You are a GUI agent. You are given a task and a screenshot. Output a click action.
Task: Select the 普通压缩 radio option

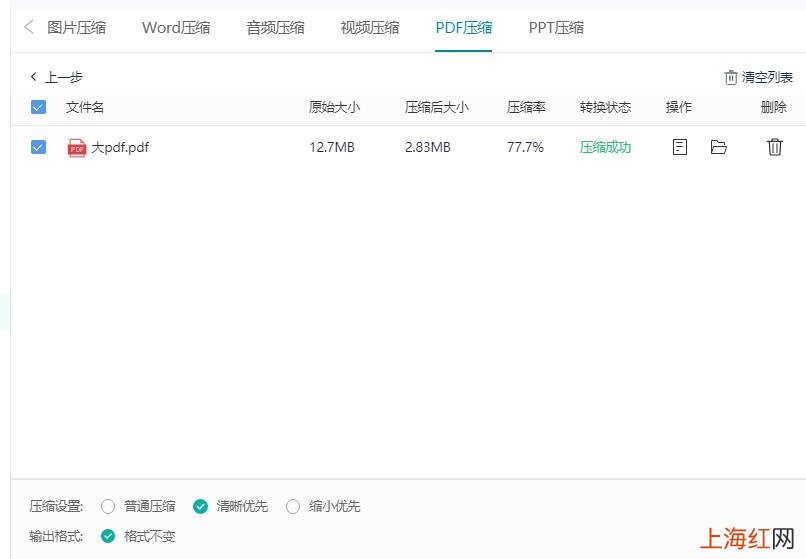point(108,507)
